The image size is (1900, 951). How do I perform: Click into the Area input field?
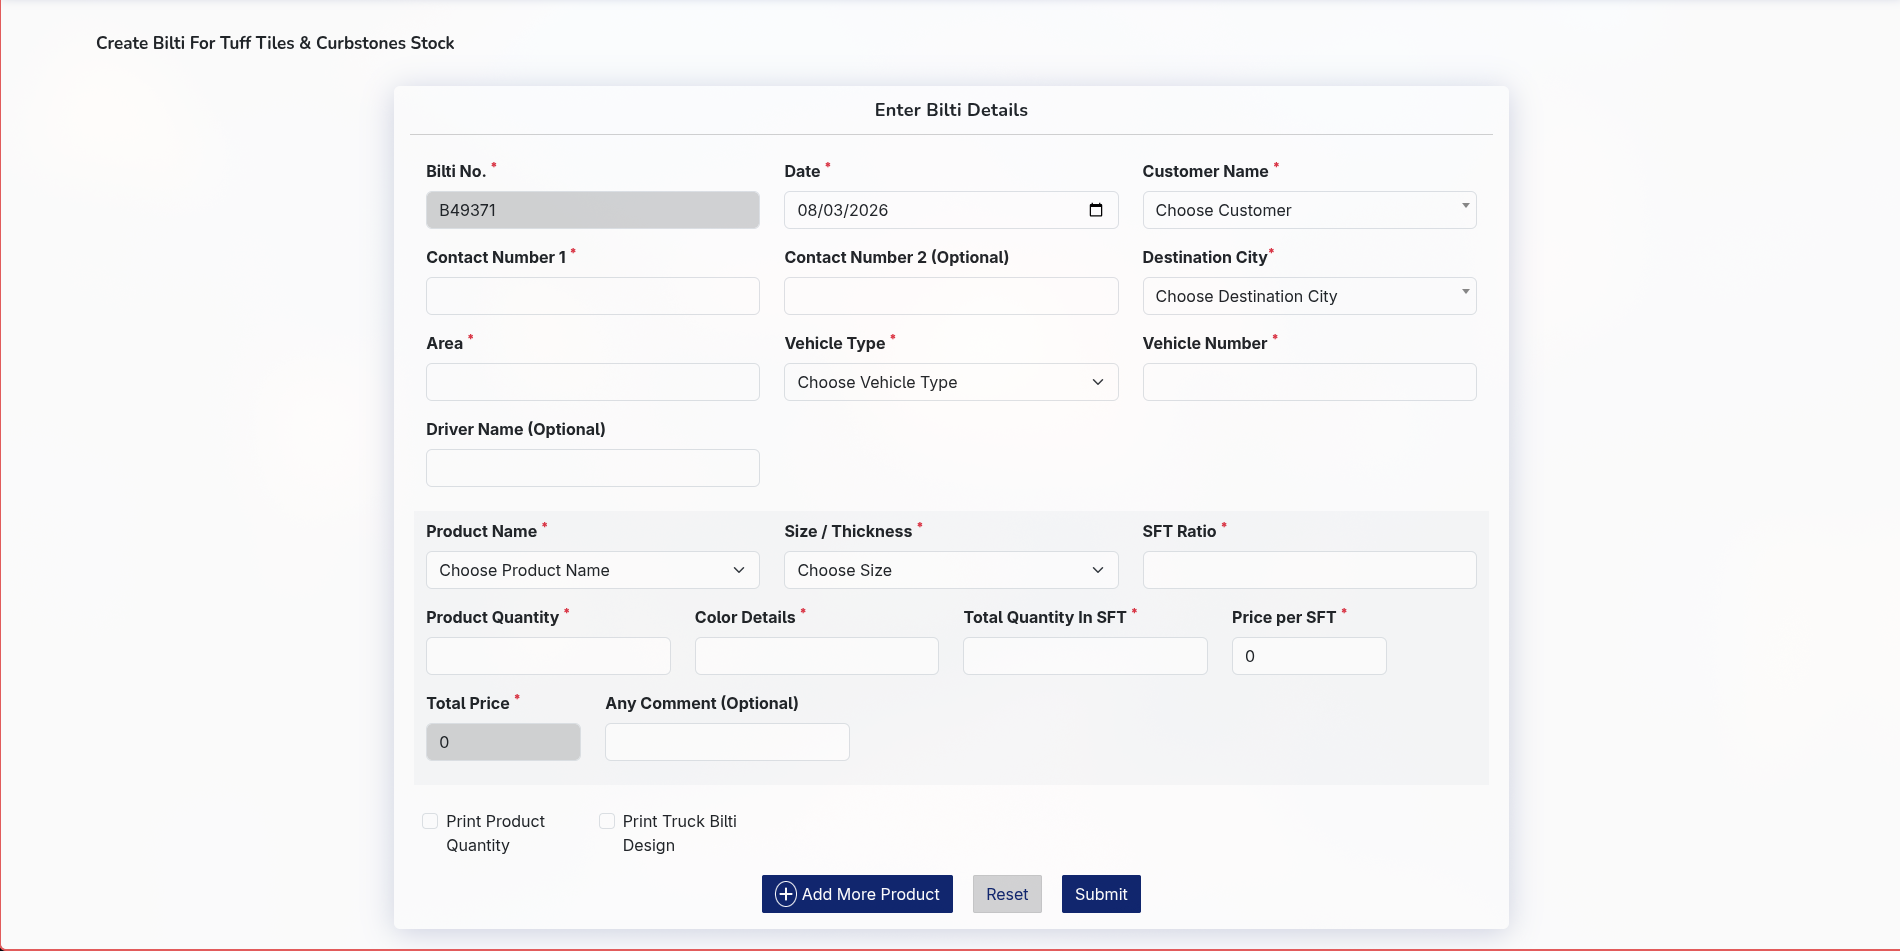coord(593,382)
